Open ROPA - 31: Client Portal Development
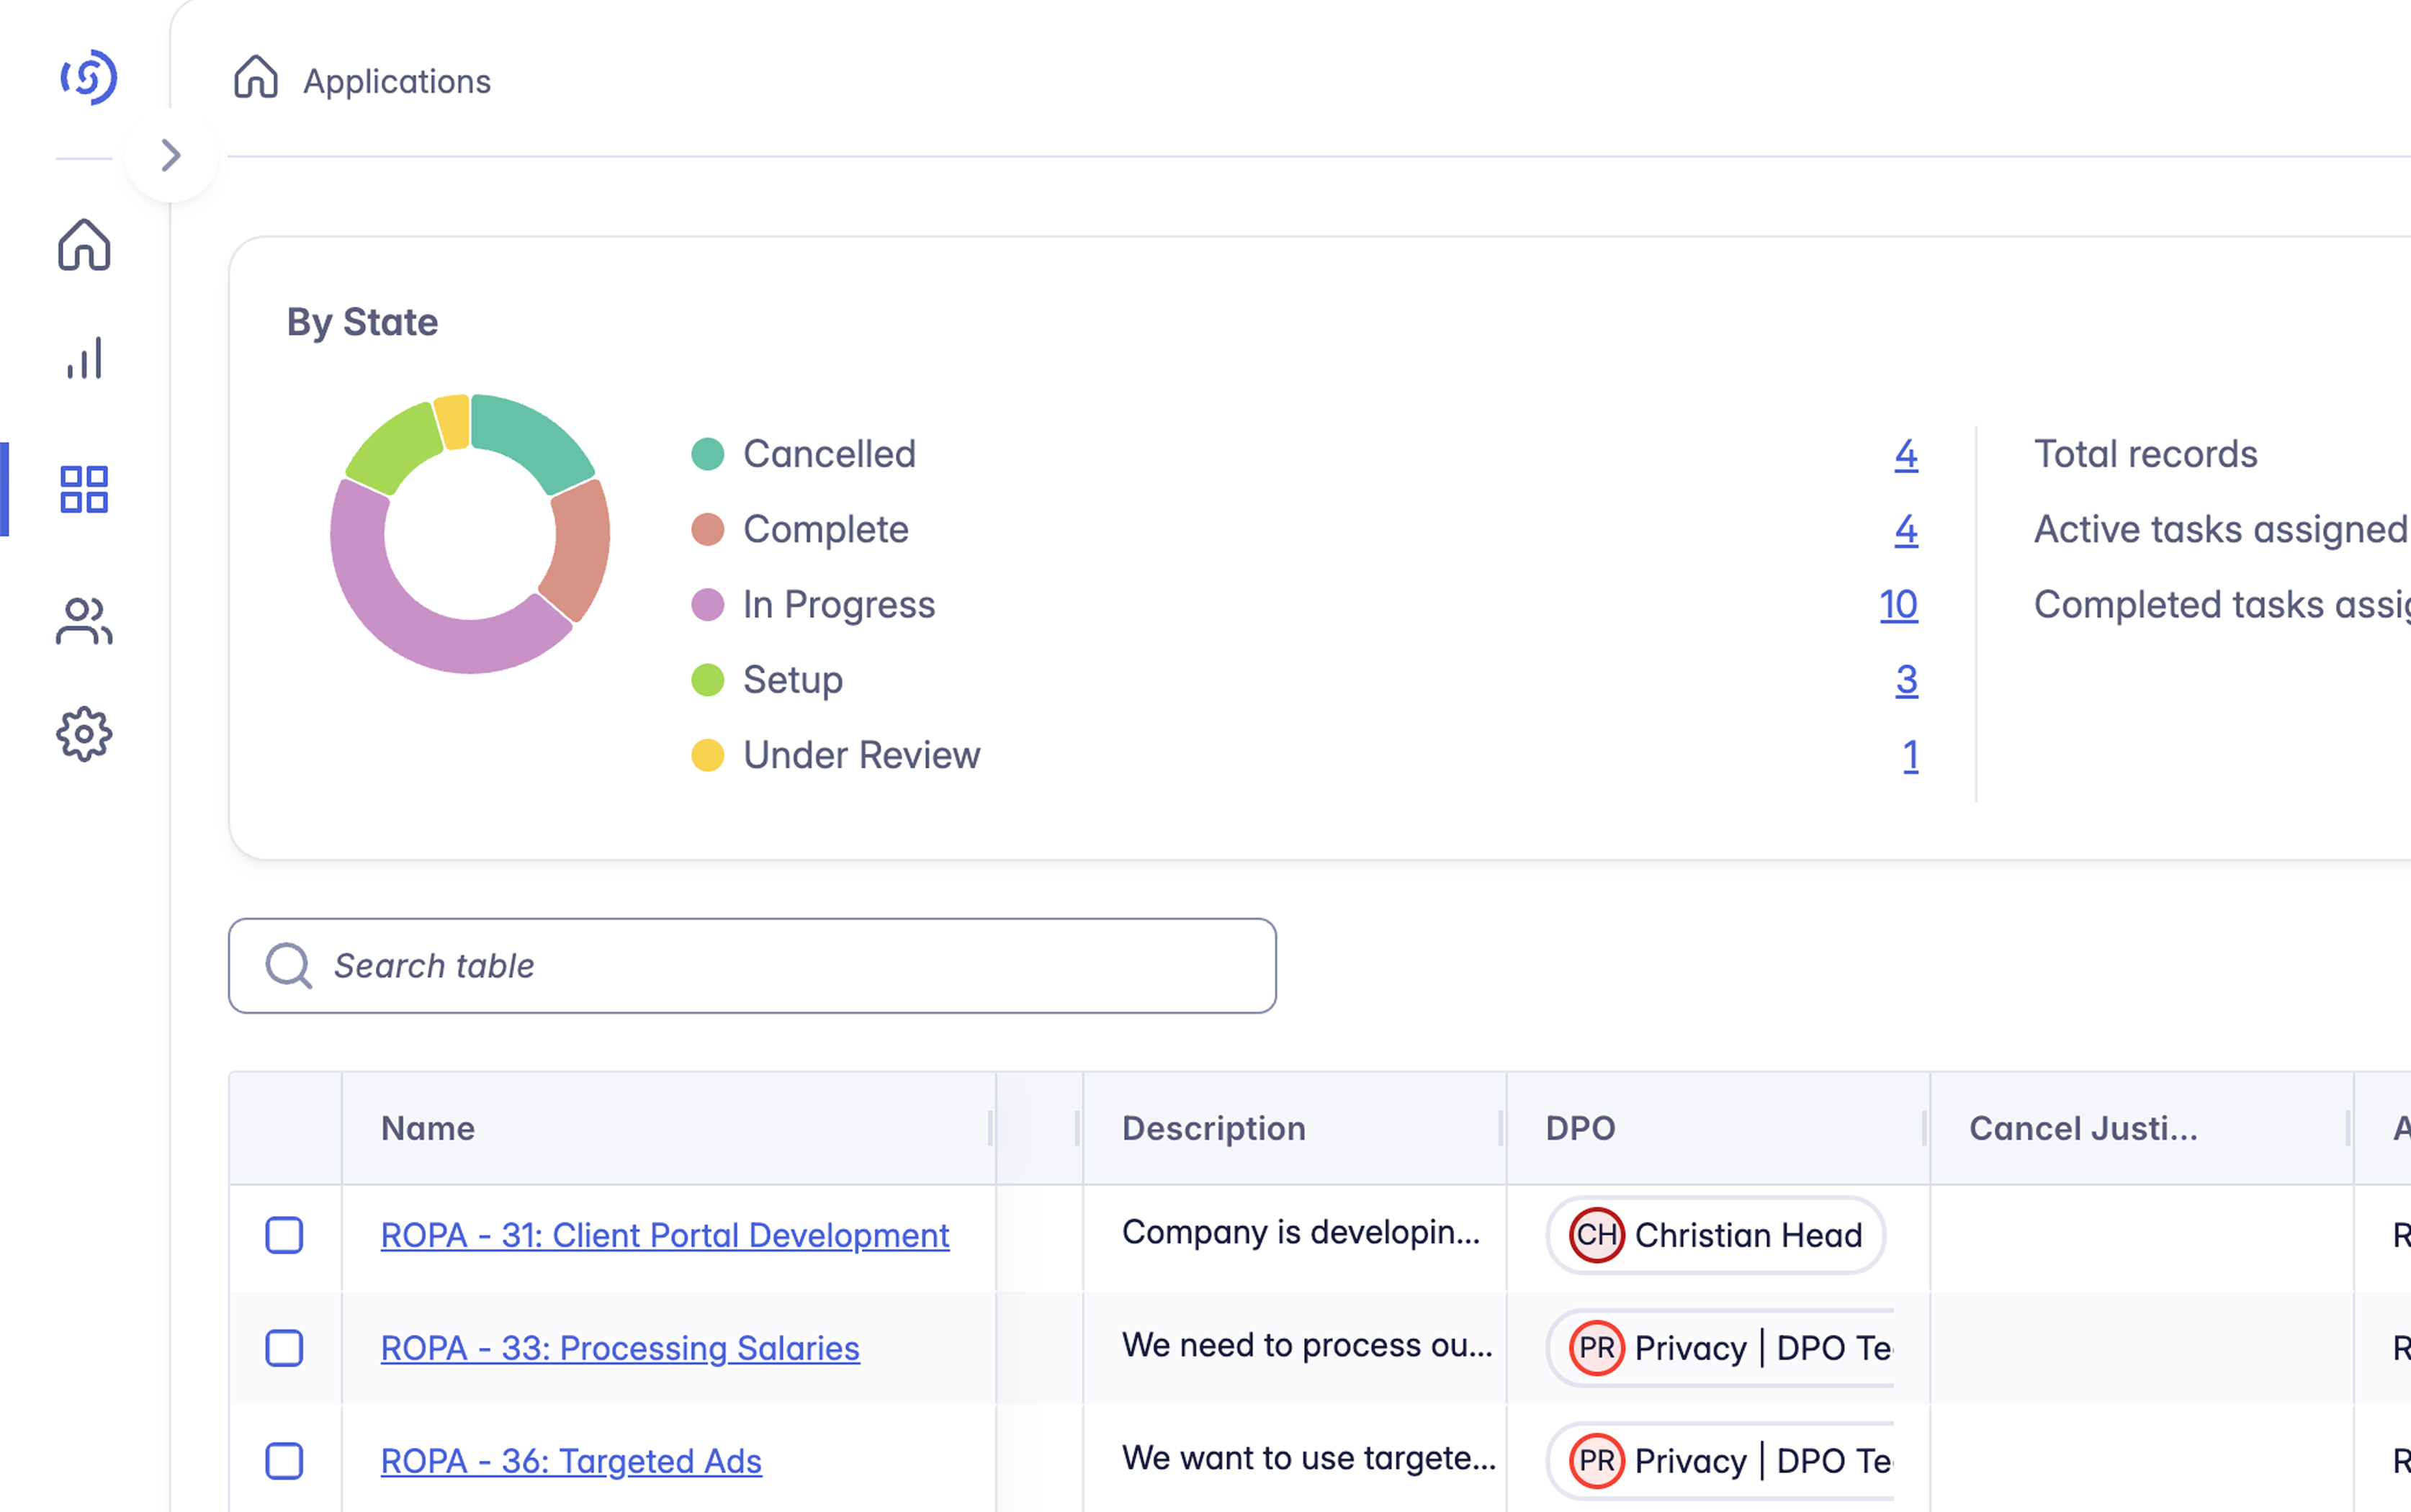The height and width of the screenshot is (1512, 2411). (x=663, y=1235)
